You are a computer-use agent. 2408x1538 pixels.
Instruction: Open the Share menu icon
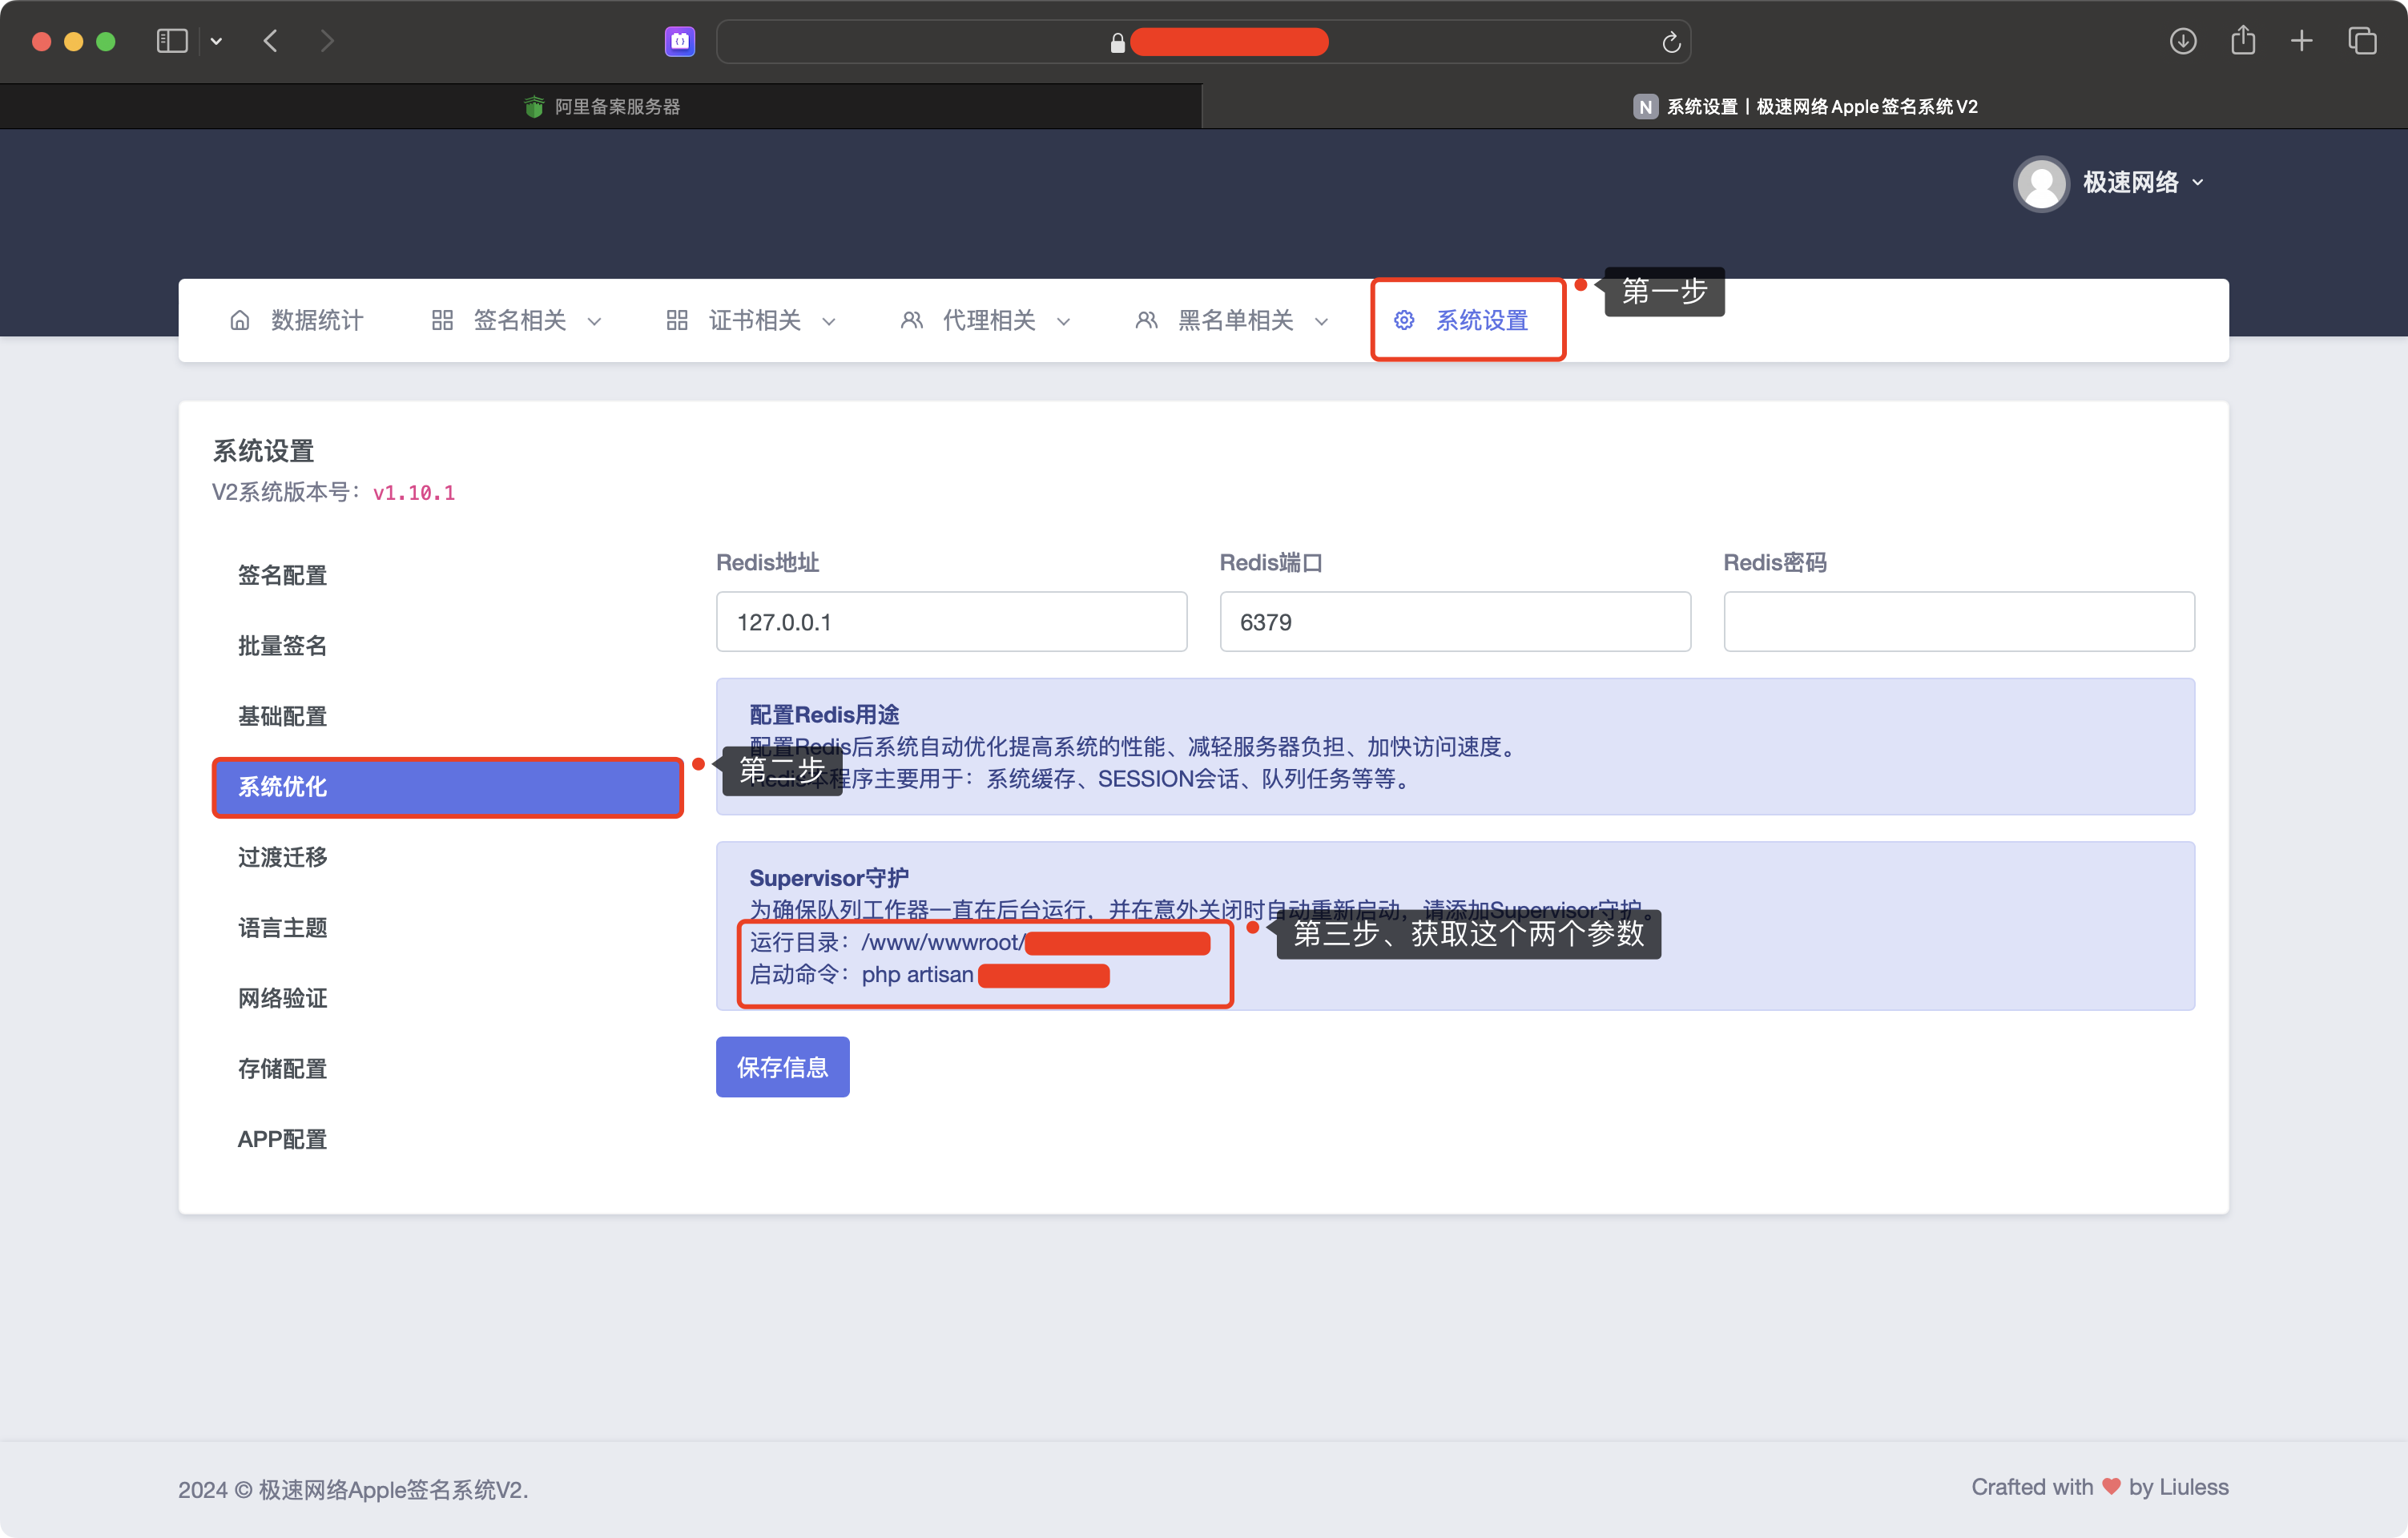pyautogui.click(x=2243, y=40)
